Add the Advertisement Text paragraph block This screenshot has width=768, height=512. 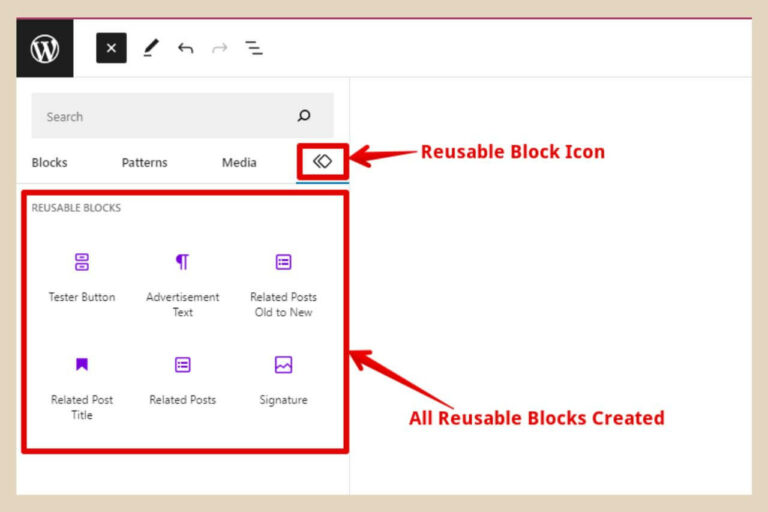(182, 262)
